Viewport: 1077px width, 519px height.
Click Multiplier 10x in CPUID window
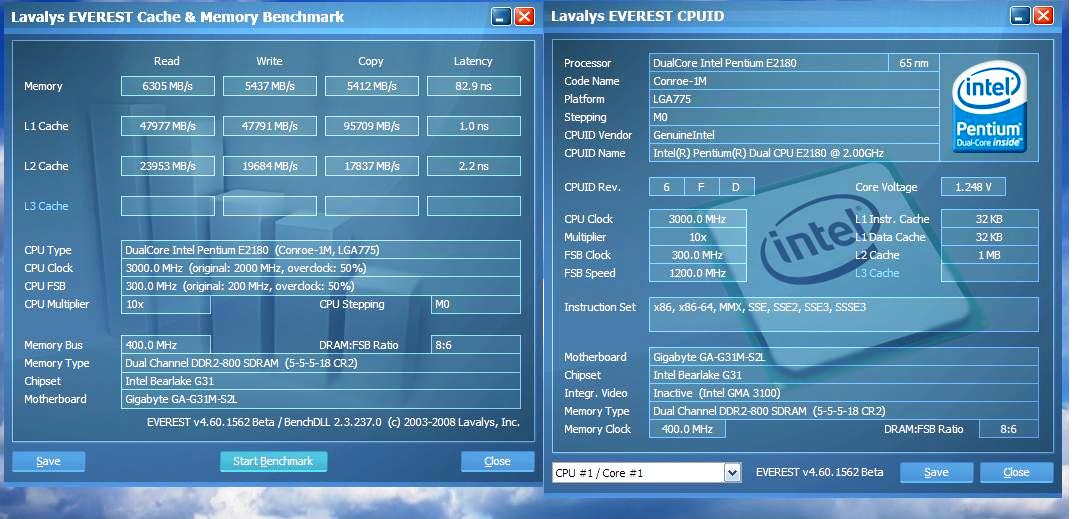(697, 237)
